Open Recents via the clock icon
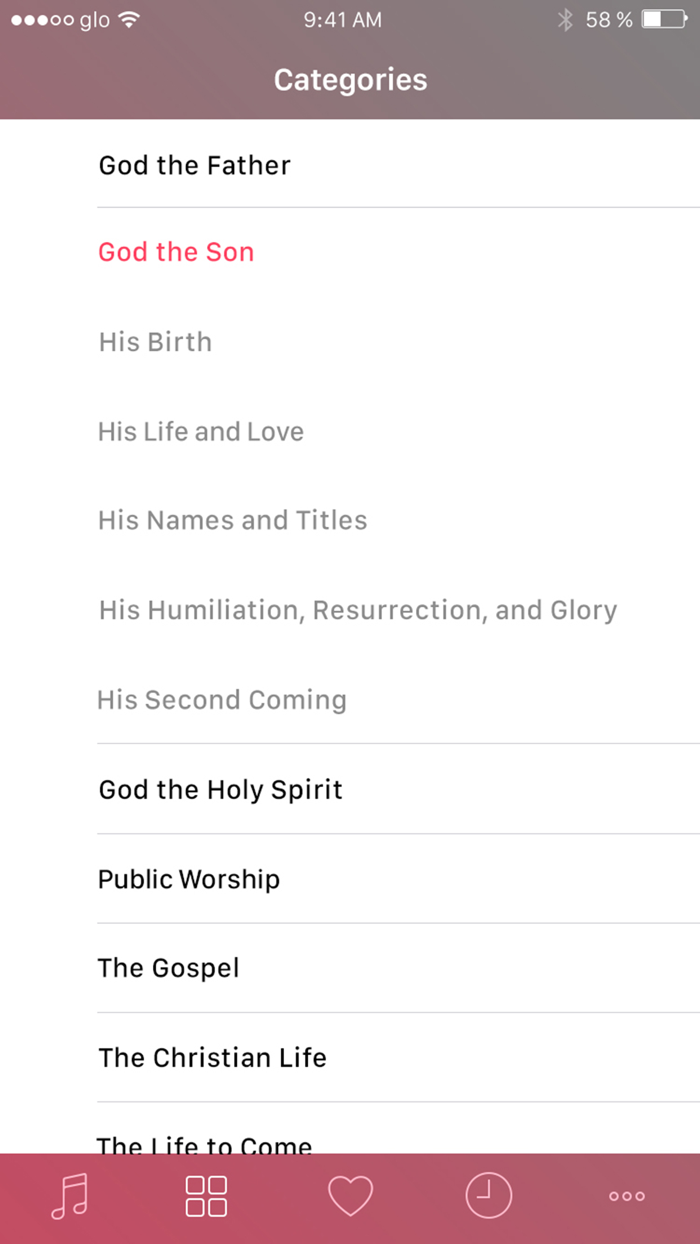 (489, 1196)
